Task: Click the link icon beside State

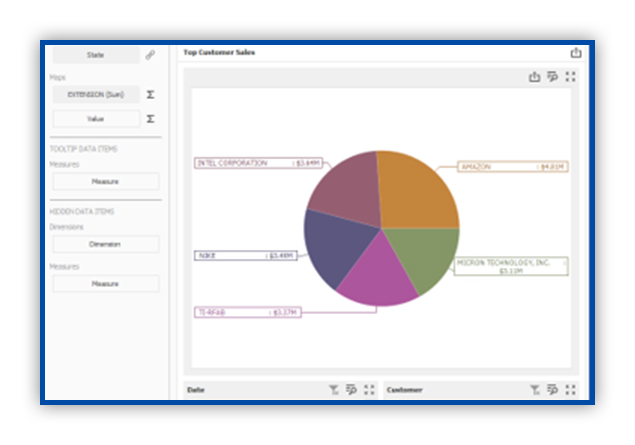Action: (x=150, y=55)
